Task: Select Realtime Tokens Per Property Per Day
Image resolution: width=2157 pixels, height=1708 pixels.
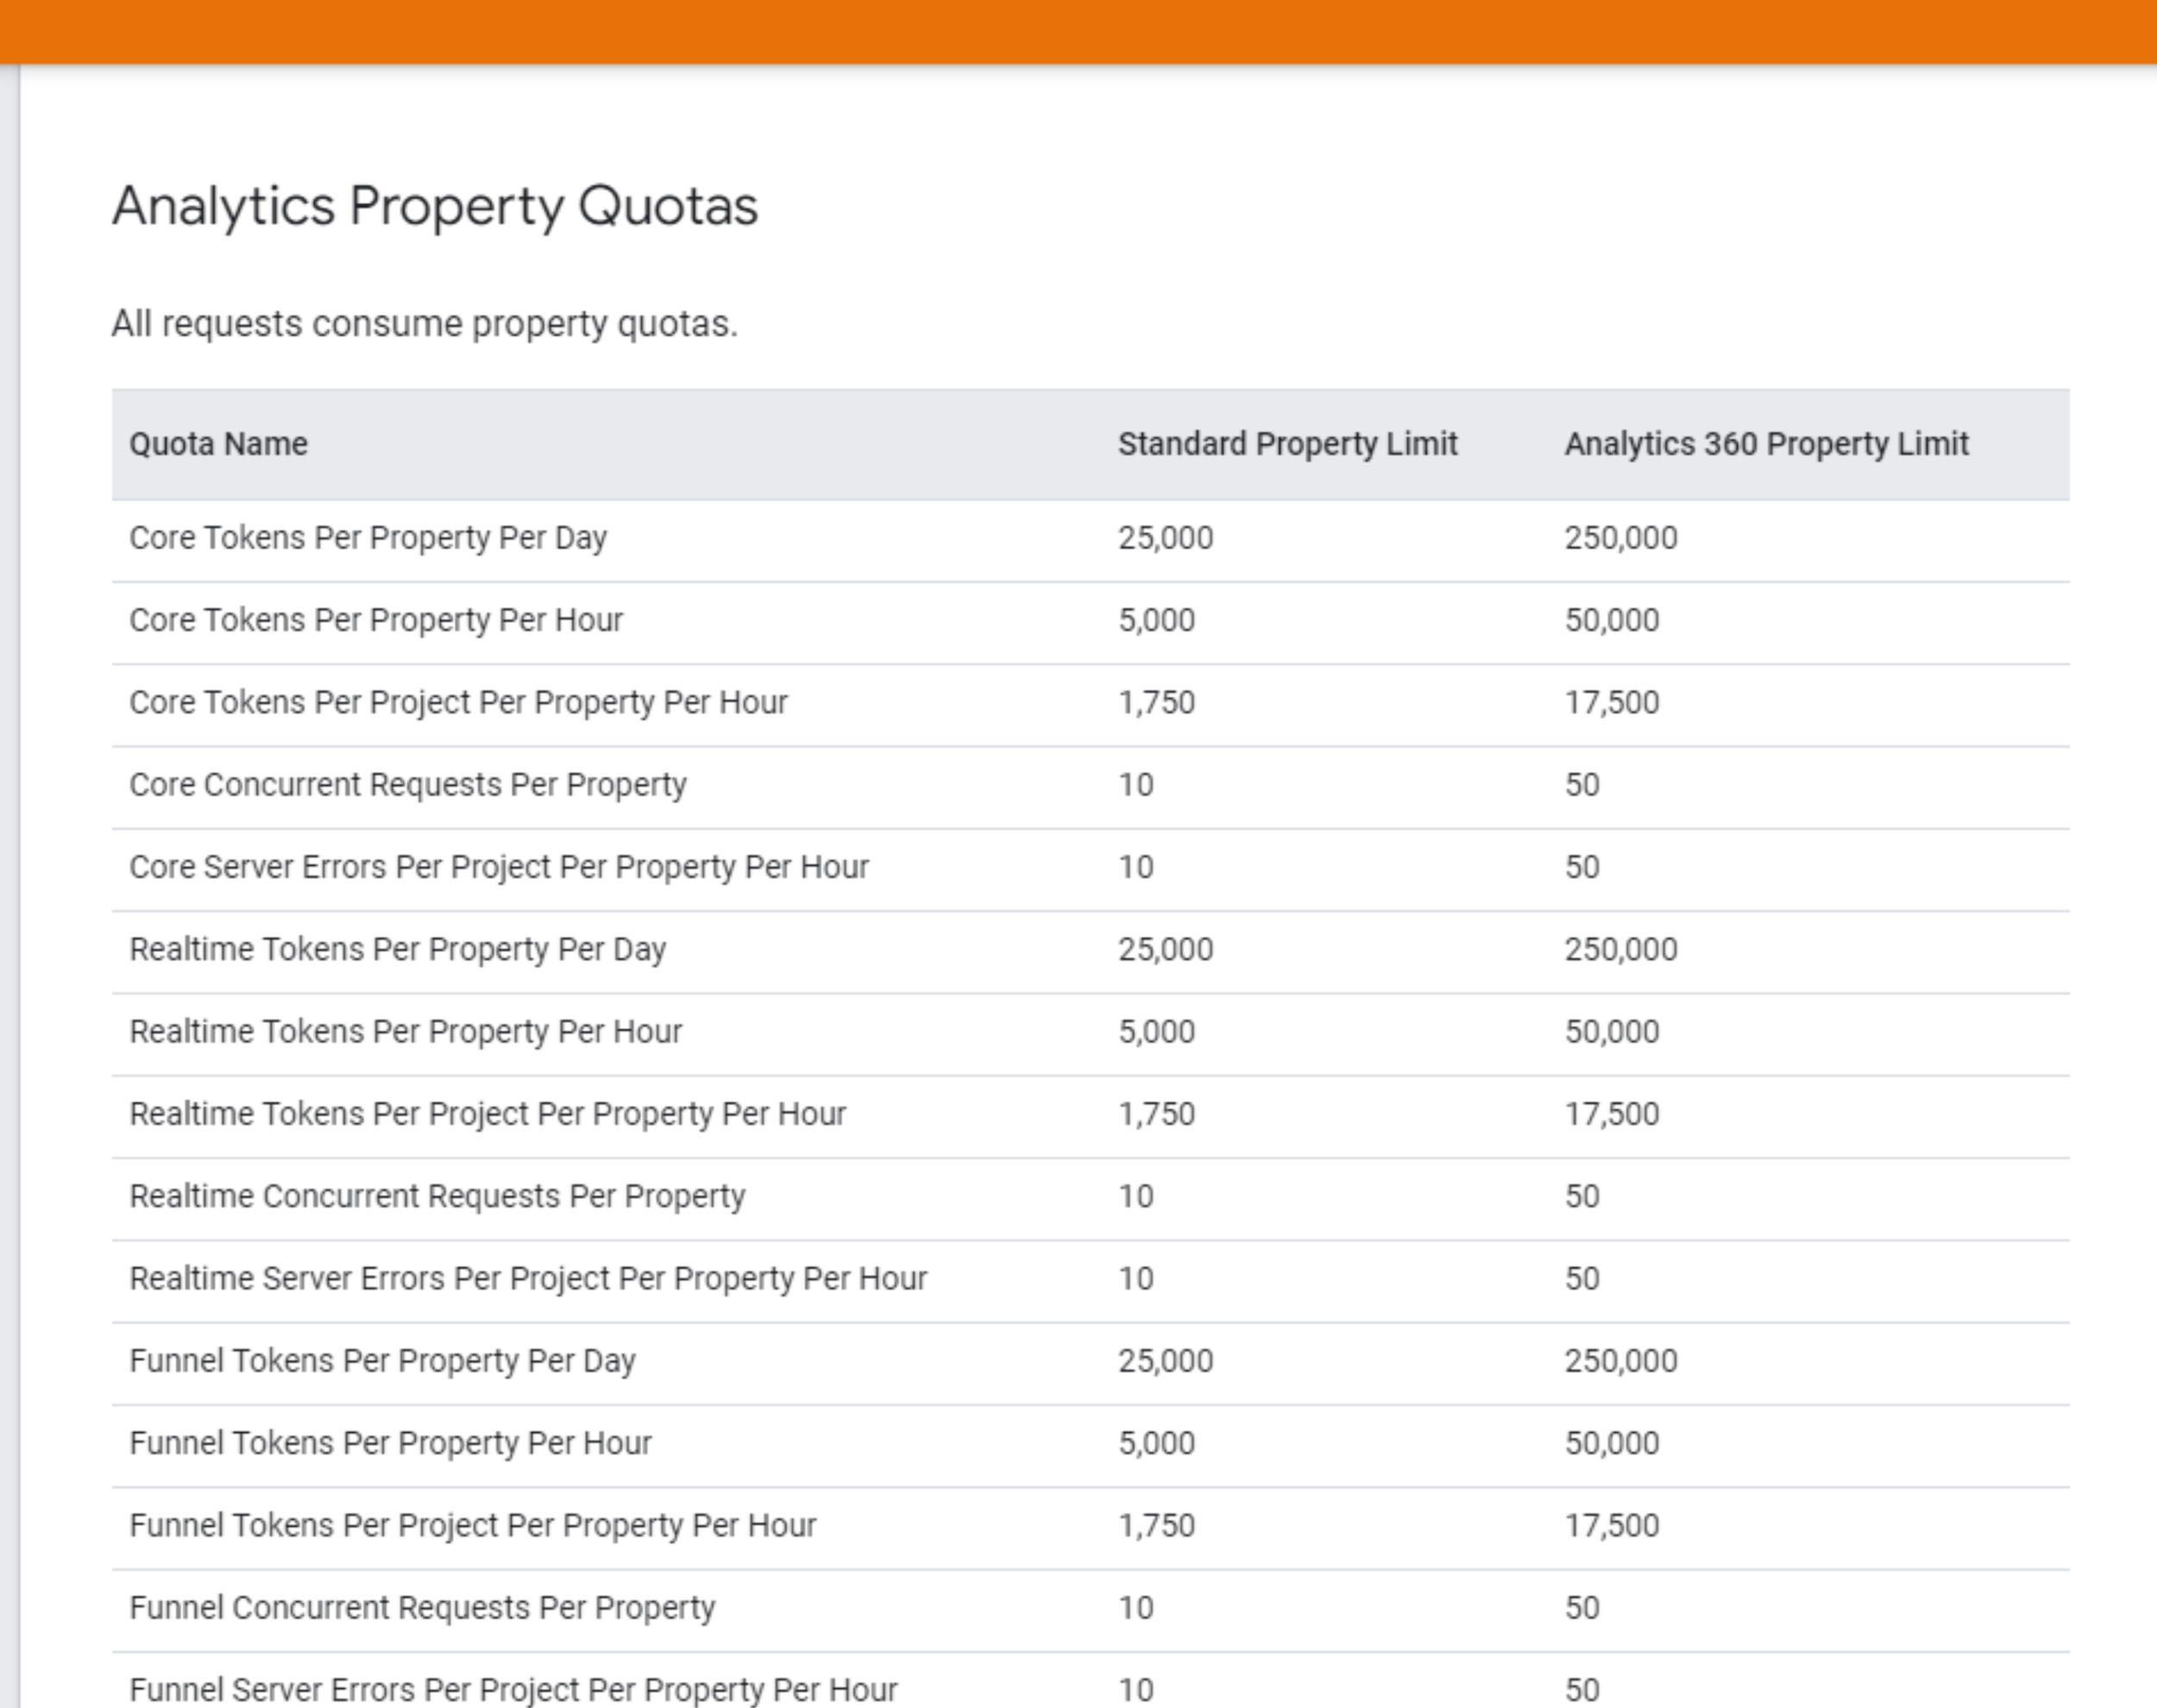Action: [398, 949]
